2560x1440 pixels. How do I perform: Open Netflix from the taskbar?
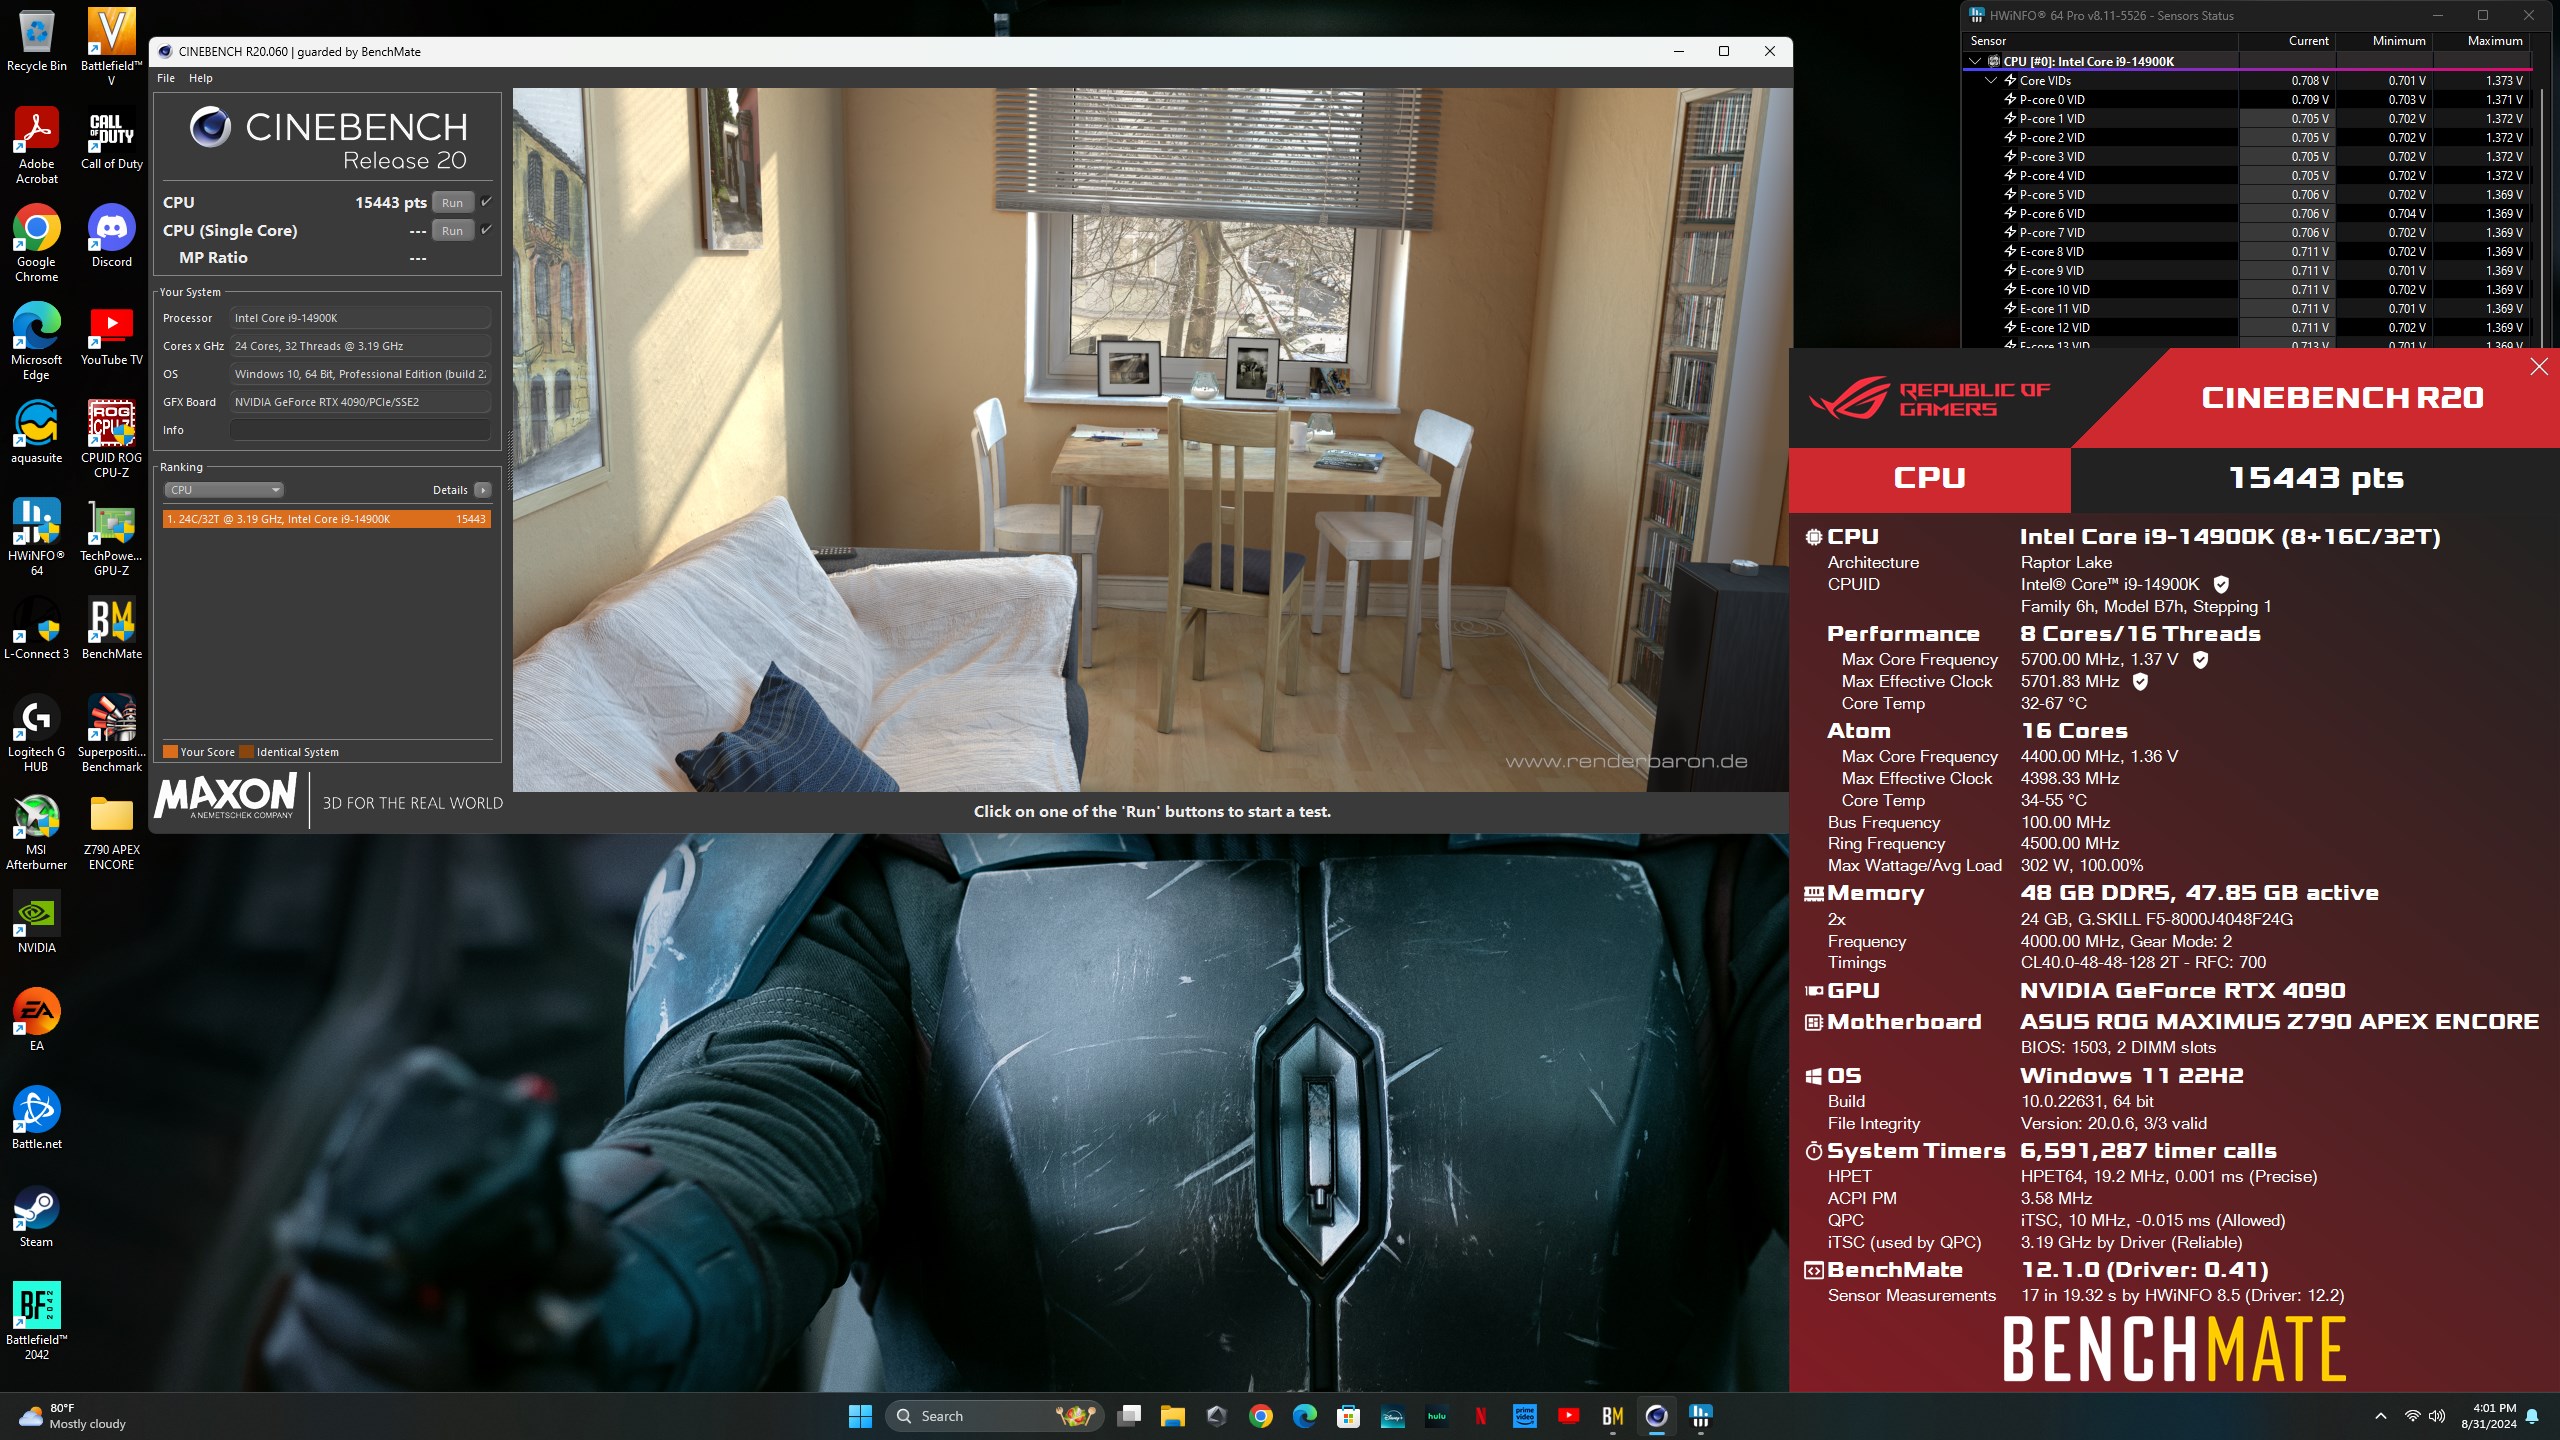1480,1416
